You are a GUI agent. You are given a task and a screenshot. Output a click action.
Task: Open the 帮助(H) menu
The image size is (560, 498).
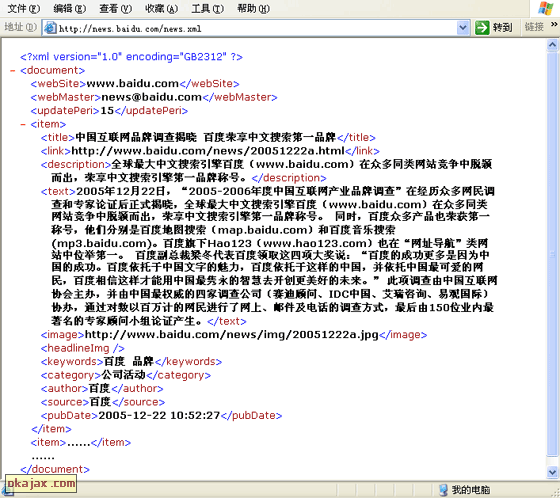253,8
